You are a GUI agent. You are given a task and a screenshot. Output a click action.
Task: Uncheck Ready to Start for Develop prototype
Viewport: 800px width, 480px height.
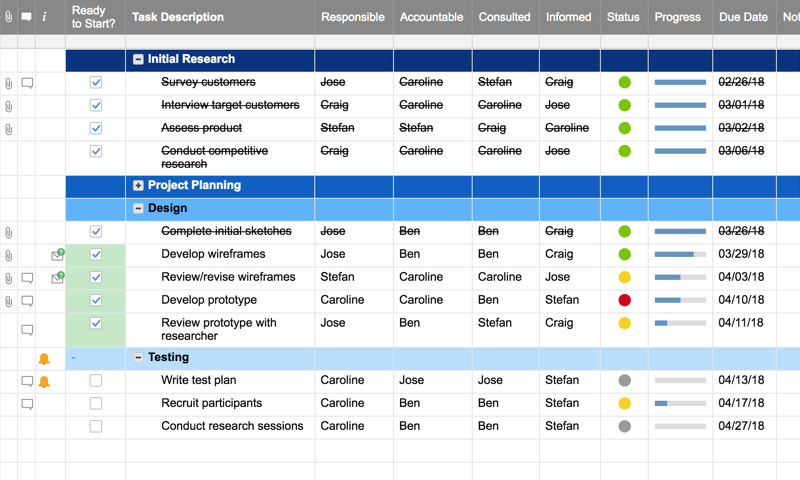coord(96,300)
